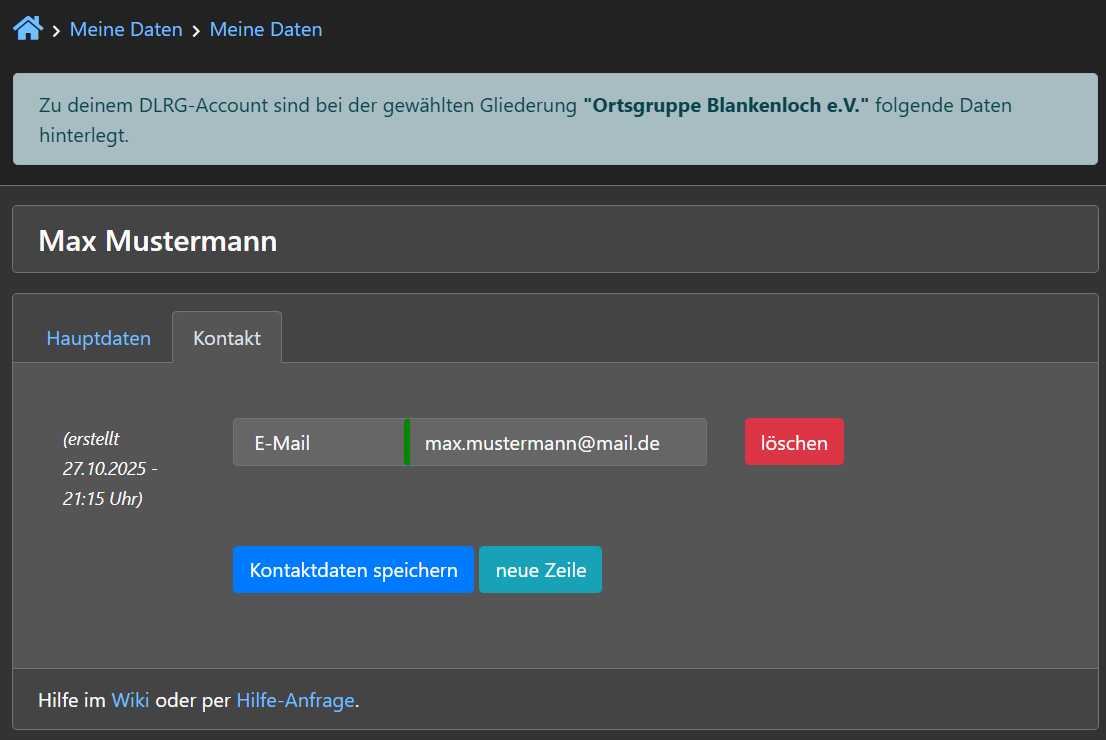
Task: Click the chevron between the Meine Daten breadcrumbs
Action: (196, 31)
